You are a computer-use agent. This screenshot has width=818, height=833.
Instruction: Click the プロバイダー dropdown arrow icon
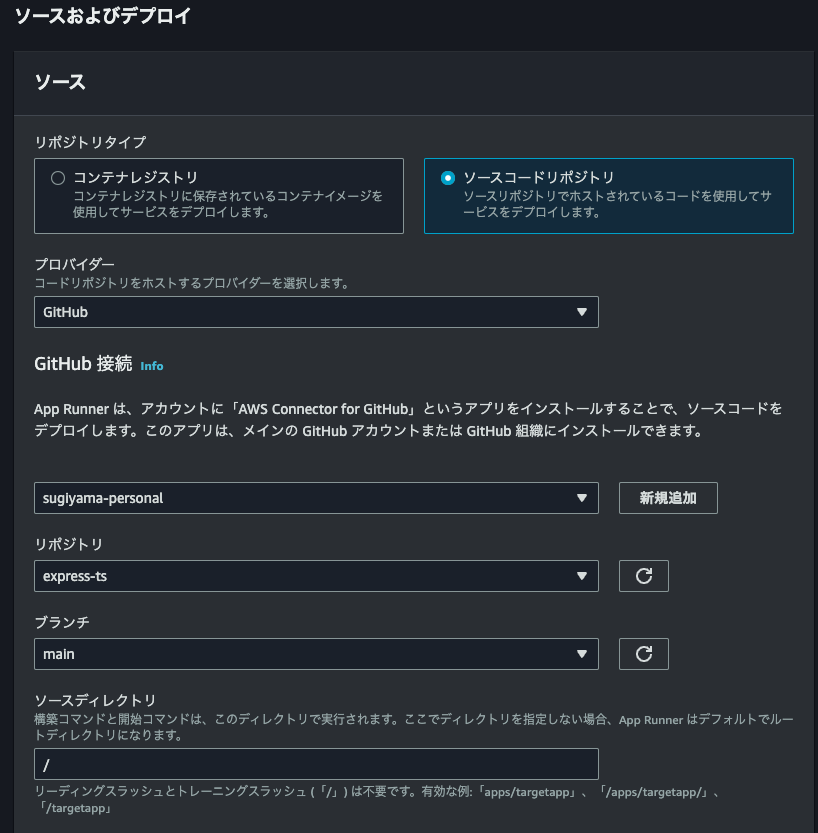(582, 312)
